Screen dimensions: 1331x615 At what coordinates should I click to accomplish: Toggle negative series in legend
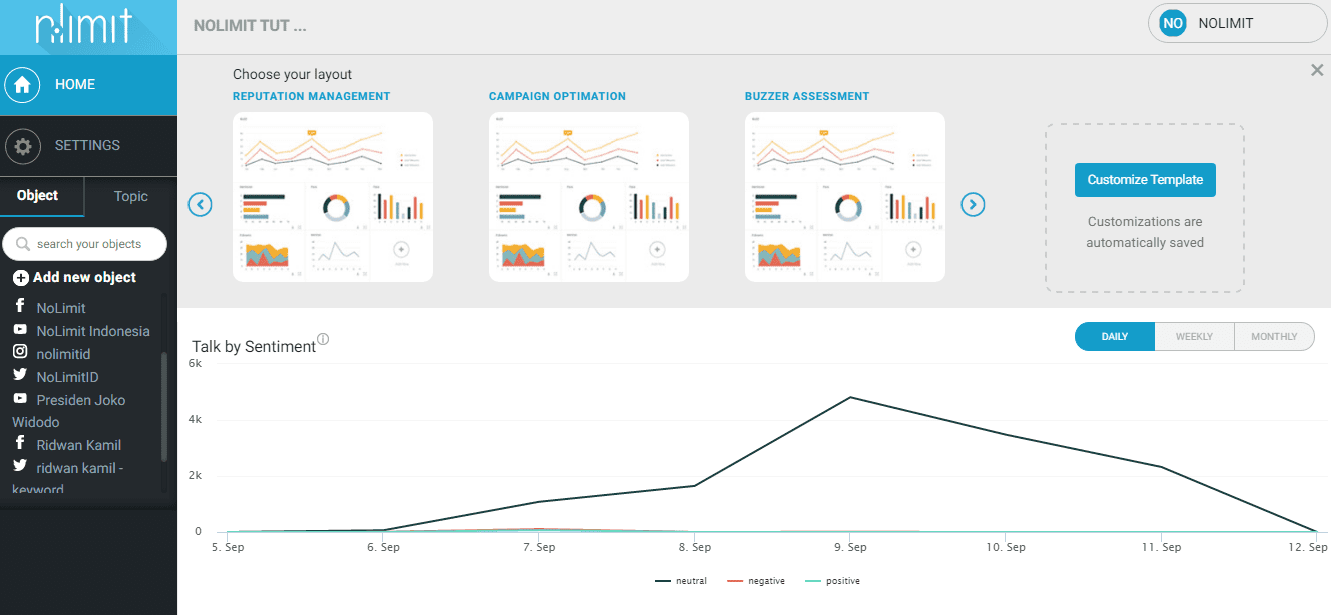coord(755,581)
